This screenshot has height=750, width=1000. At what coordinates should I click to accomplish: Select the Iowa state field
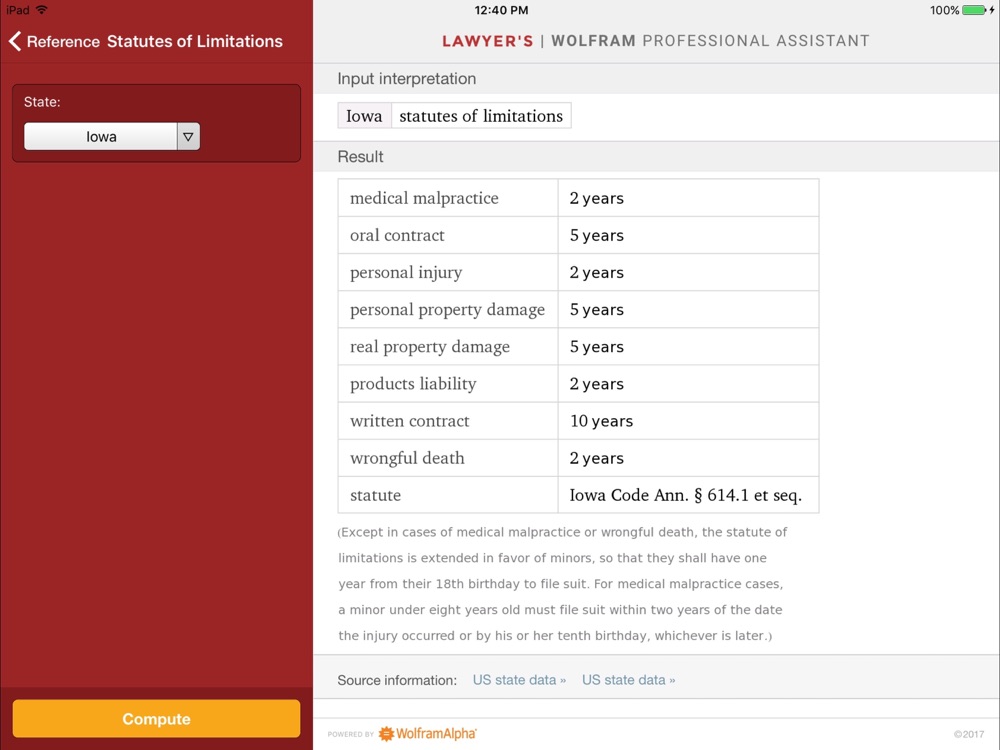(101, 136)
